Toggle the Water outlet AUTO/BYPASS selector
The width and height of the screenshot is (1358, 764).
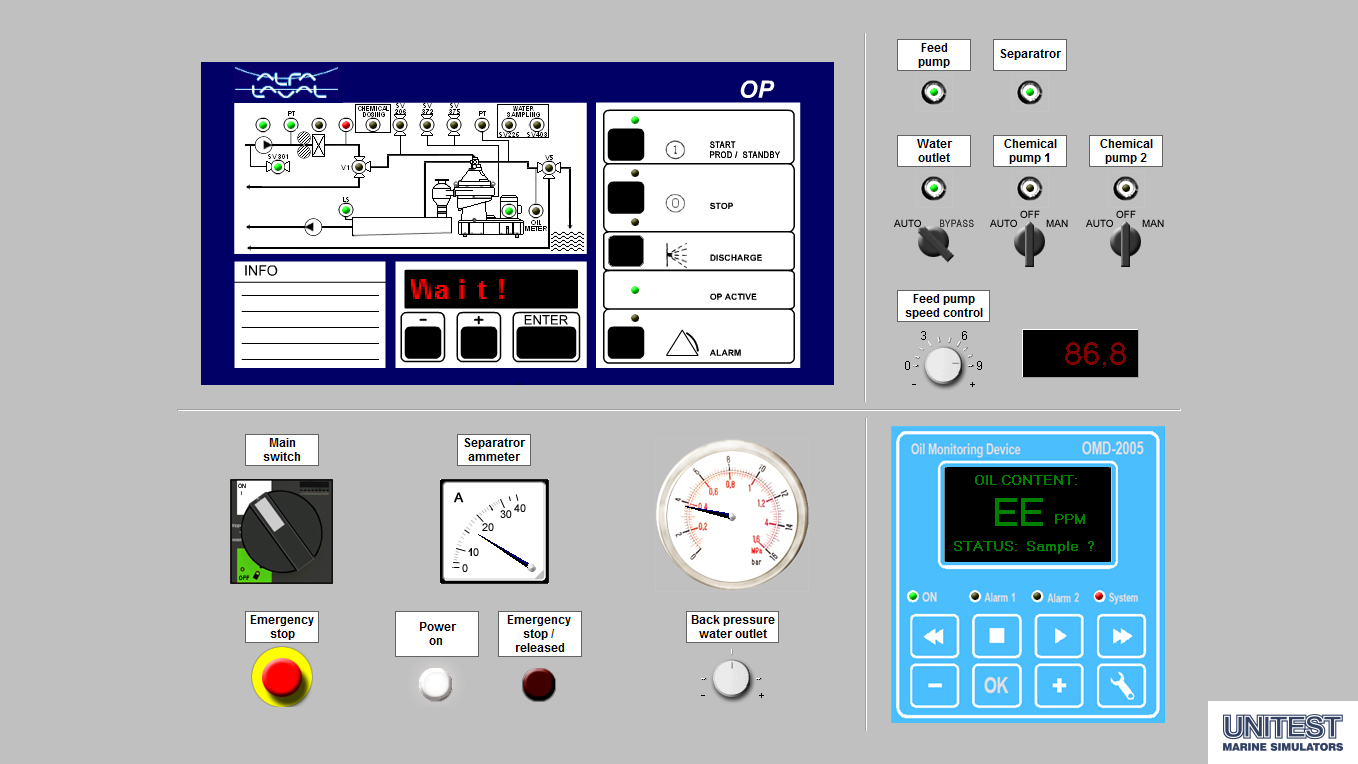pyautogui.click(x=935, y=243)
